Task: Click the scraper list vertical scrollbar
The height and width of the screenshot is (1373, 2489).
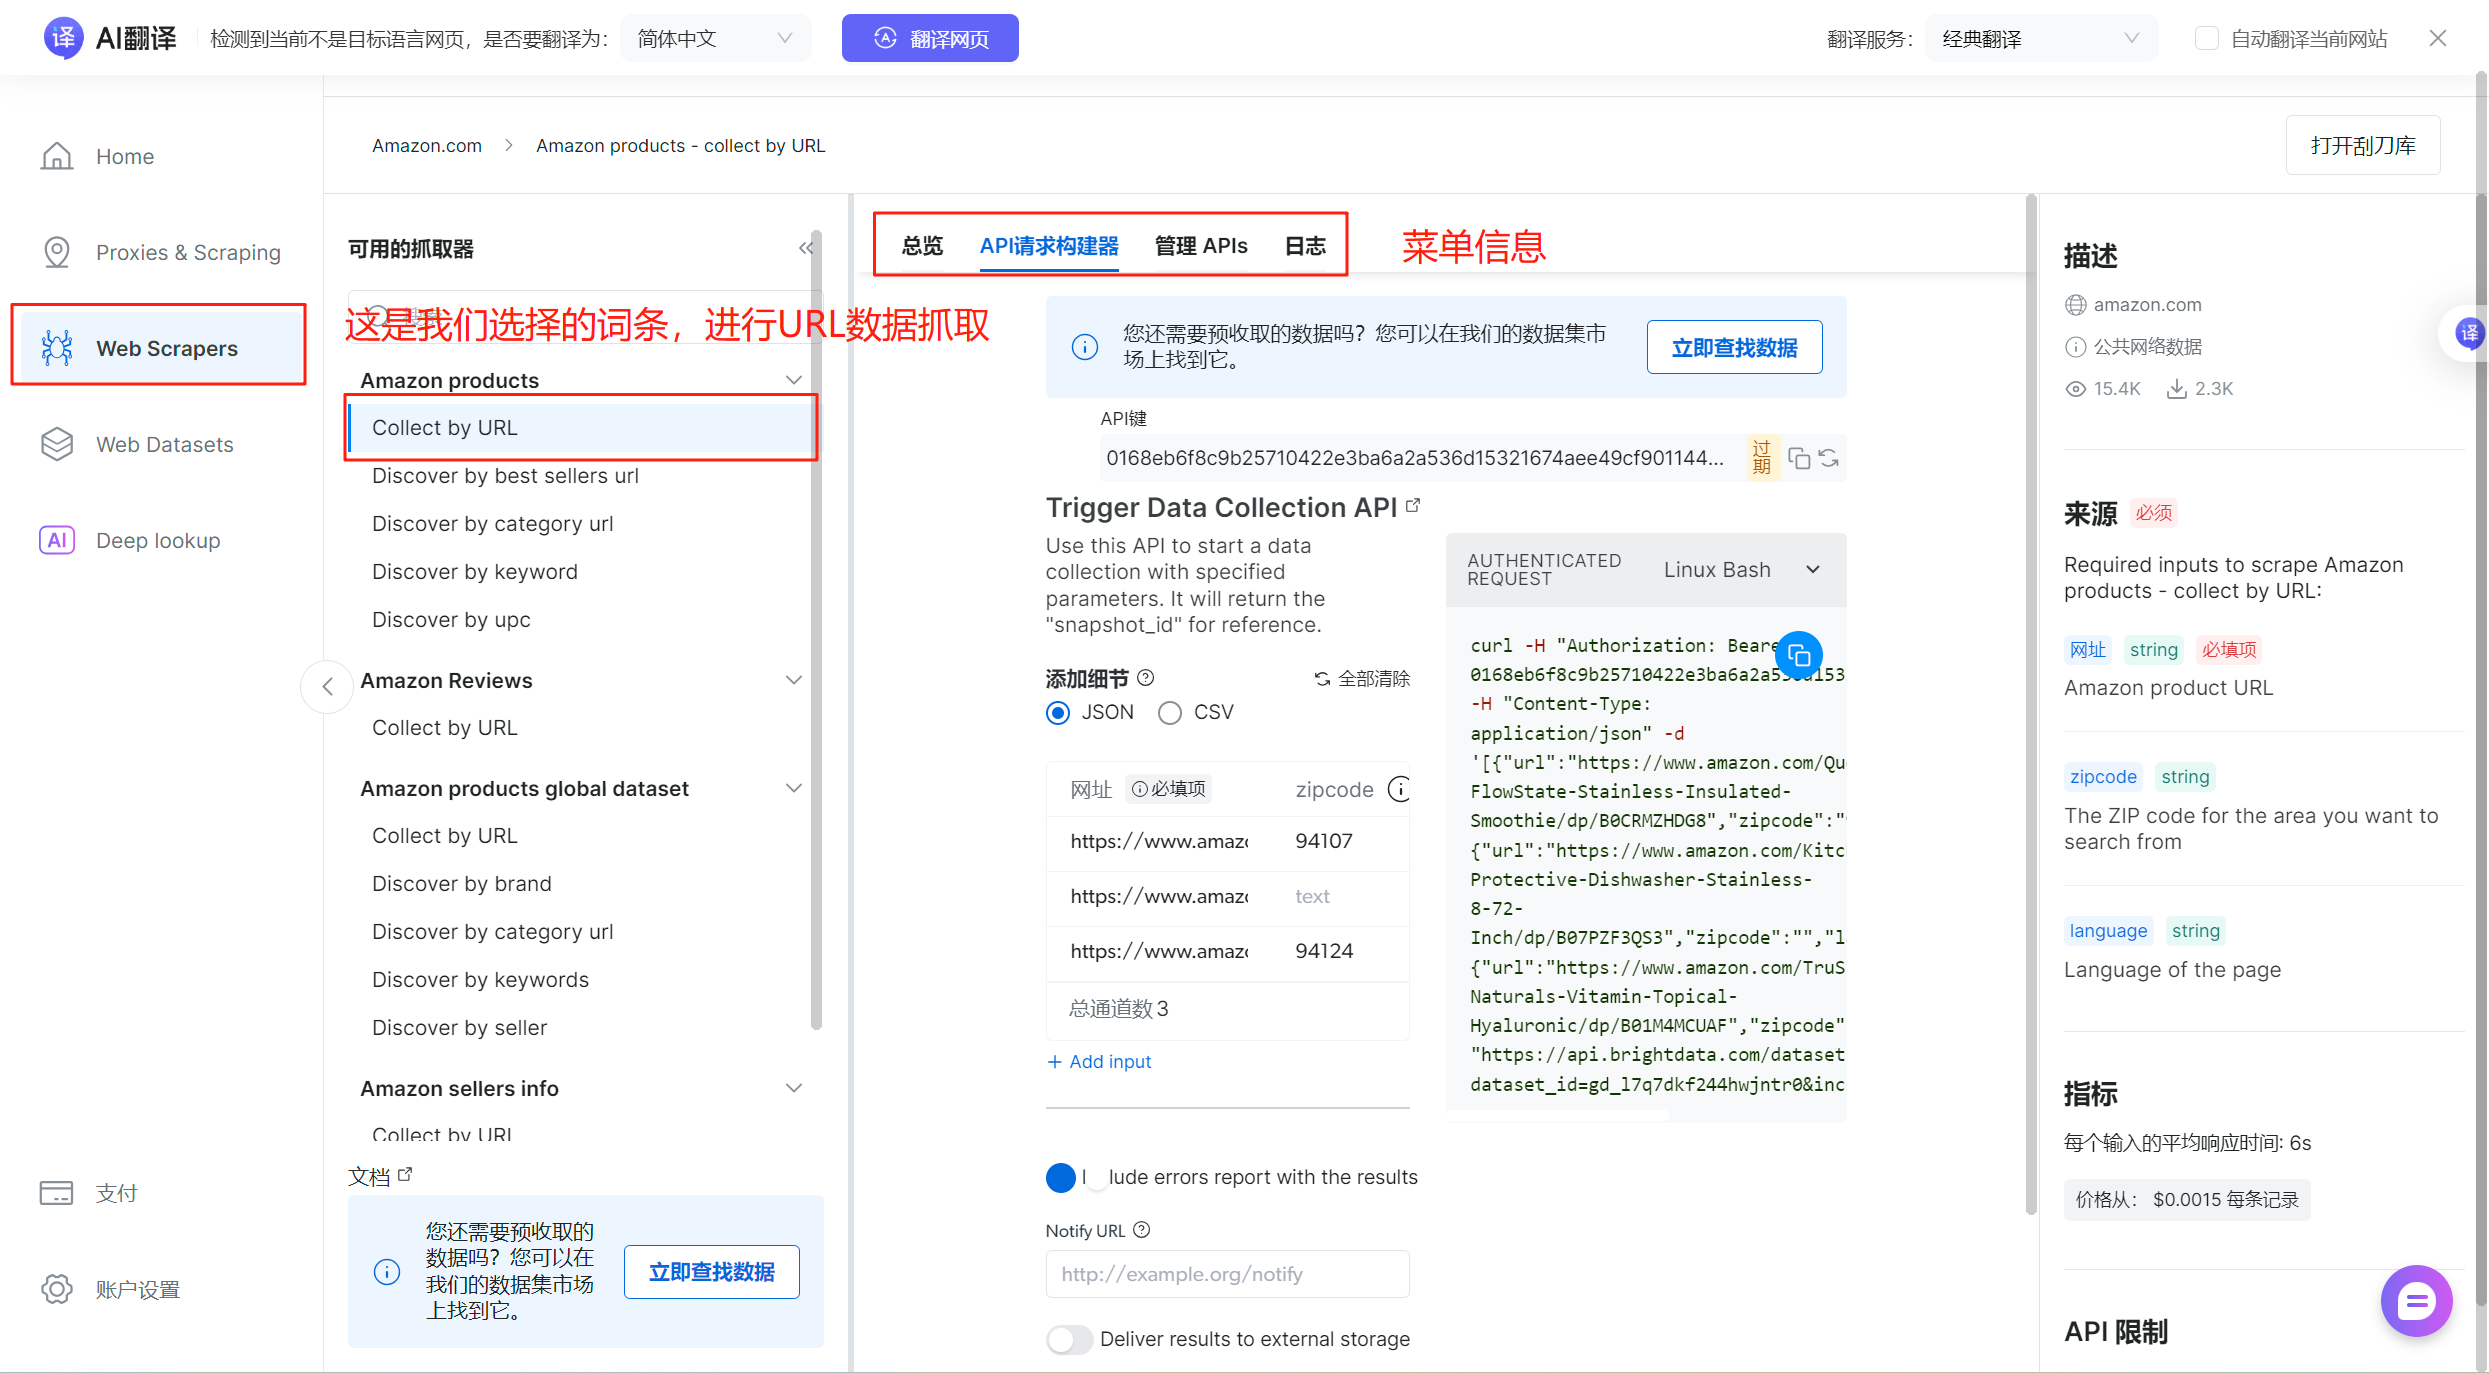Action: click(x=816, y=630)
